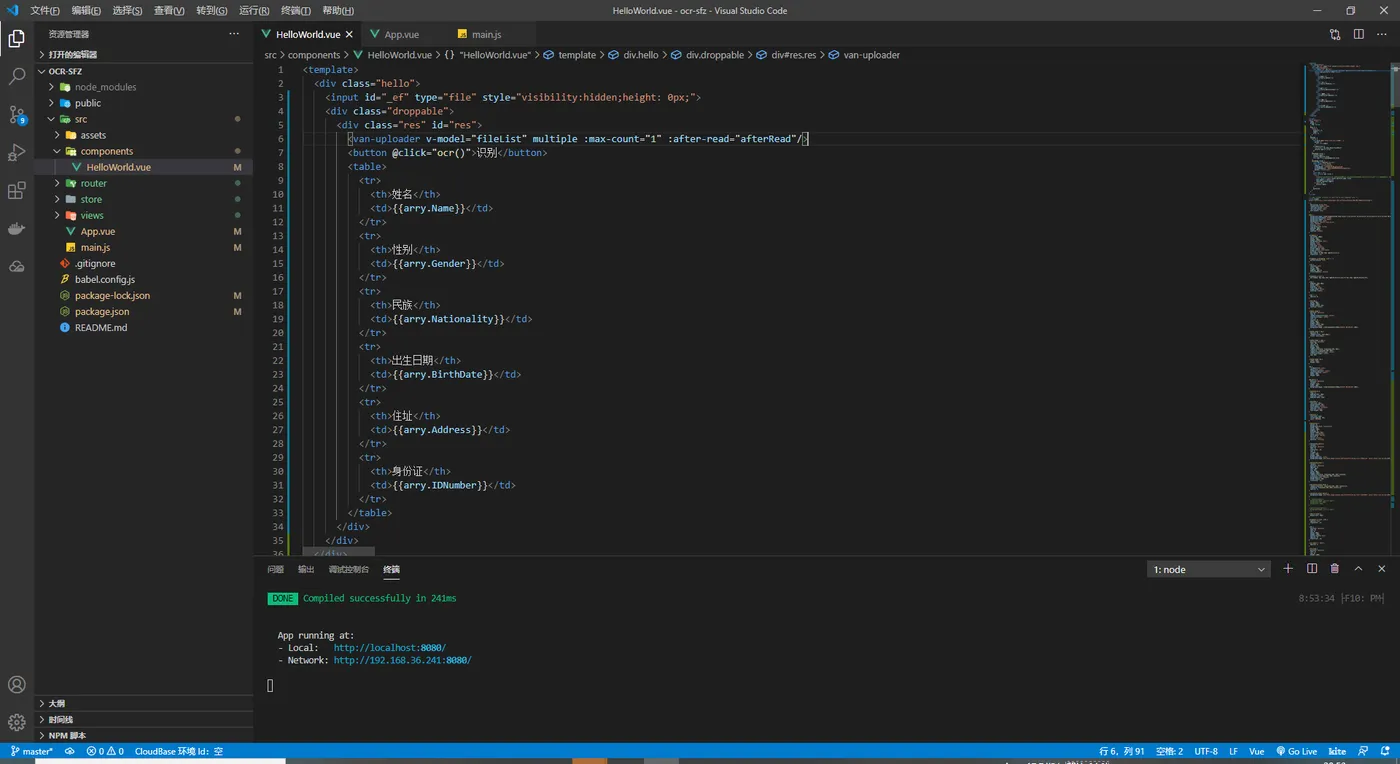
Task: Expand the 大纲 outline section
Action: click(143, 703)
